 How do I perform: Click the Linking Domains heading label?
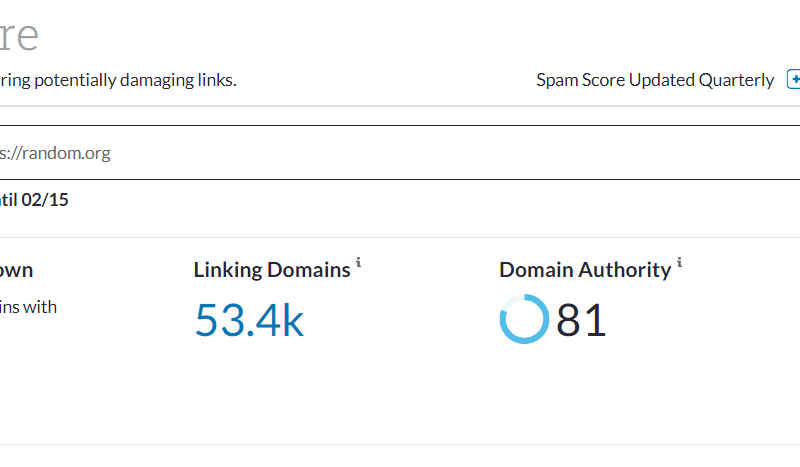pos(271,270)
